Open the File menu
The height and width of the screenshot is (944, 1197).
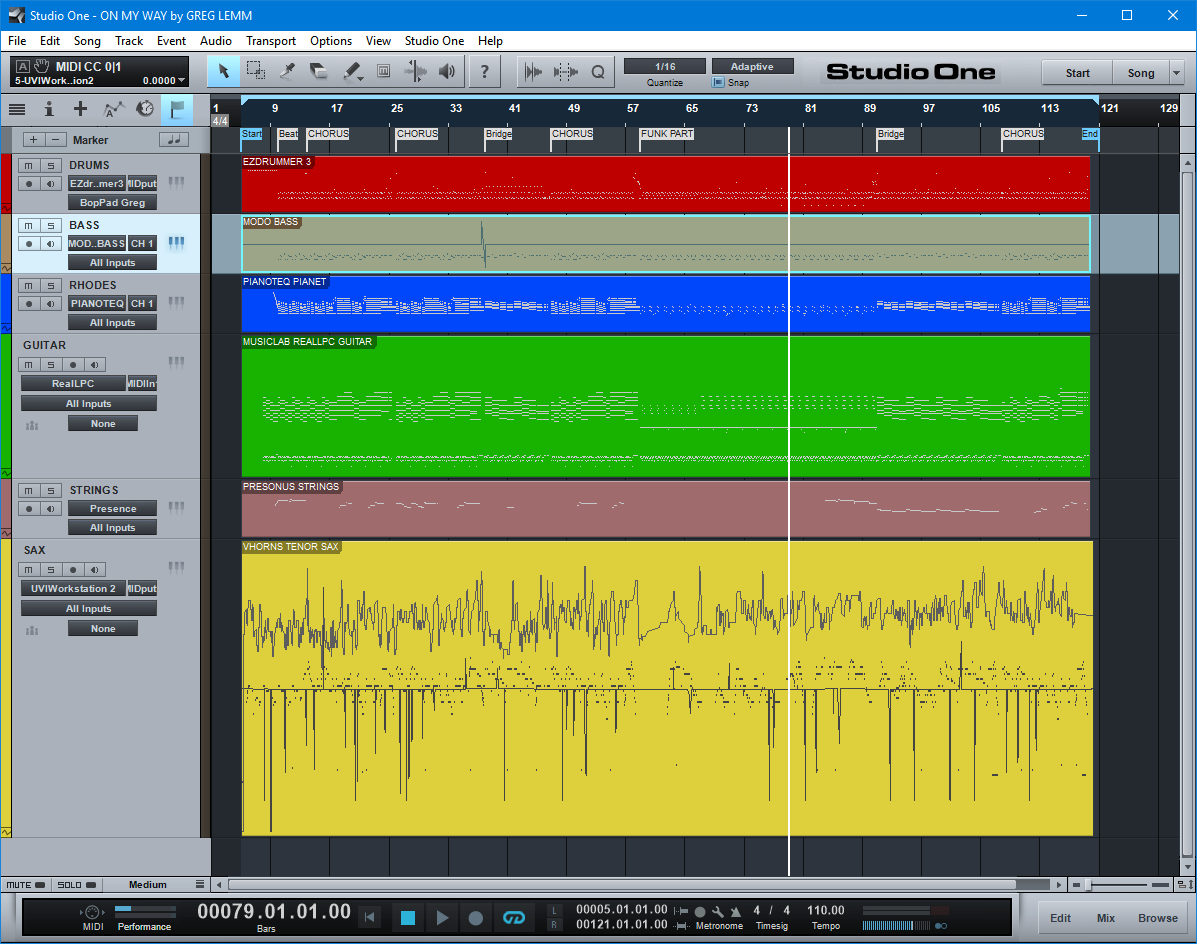tap(17, 40)
